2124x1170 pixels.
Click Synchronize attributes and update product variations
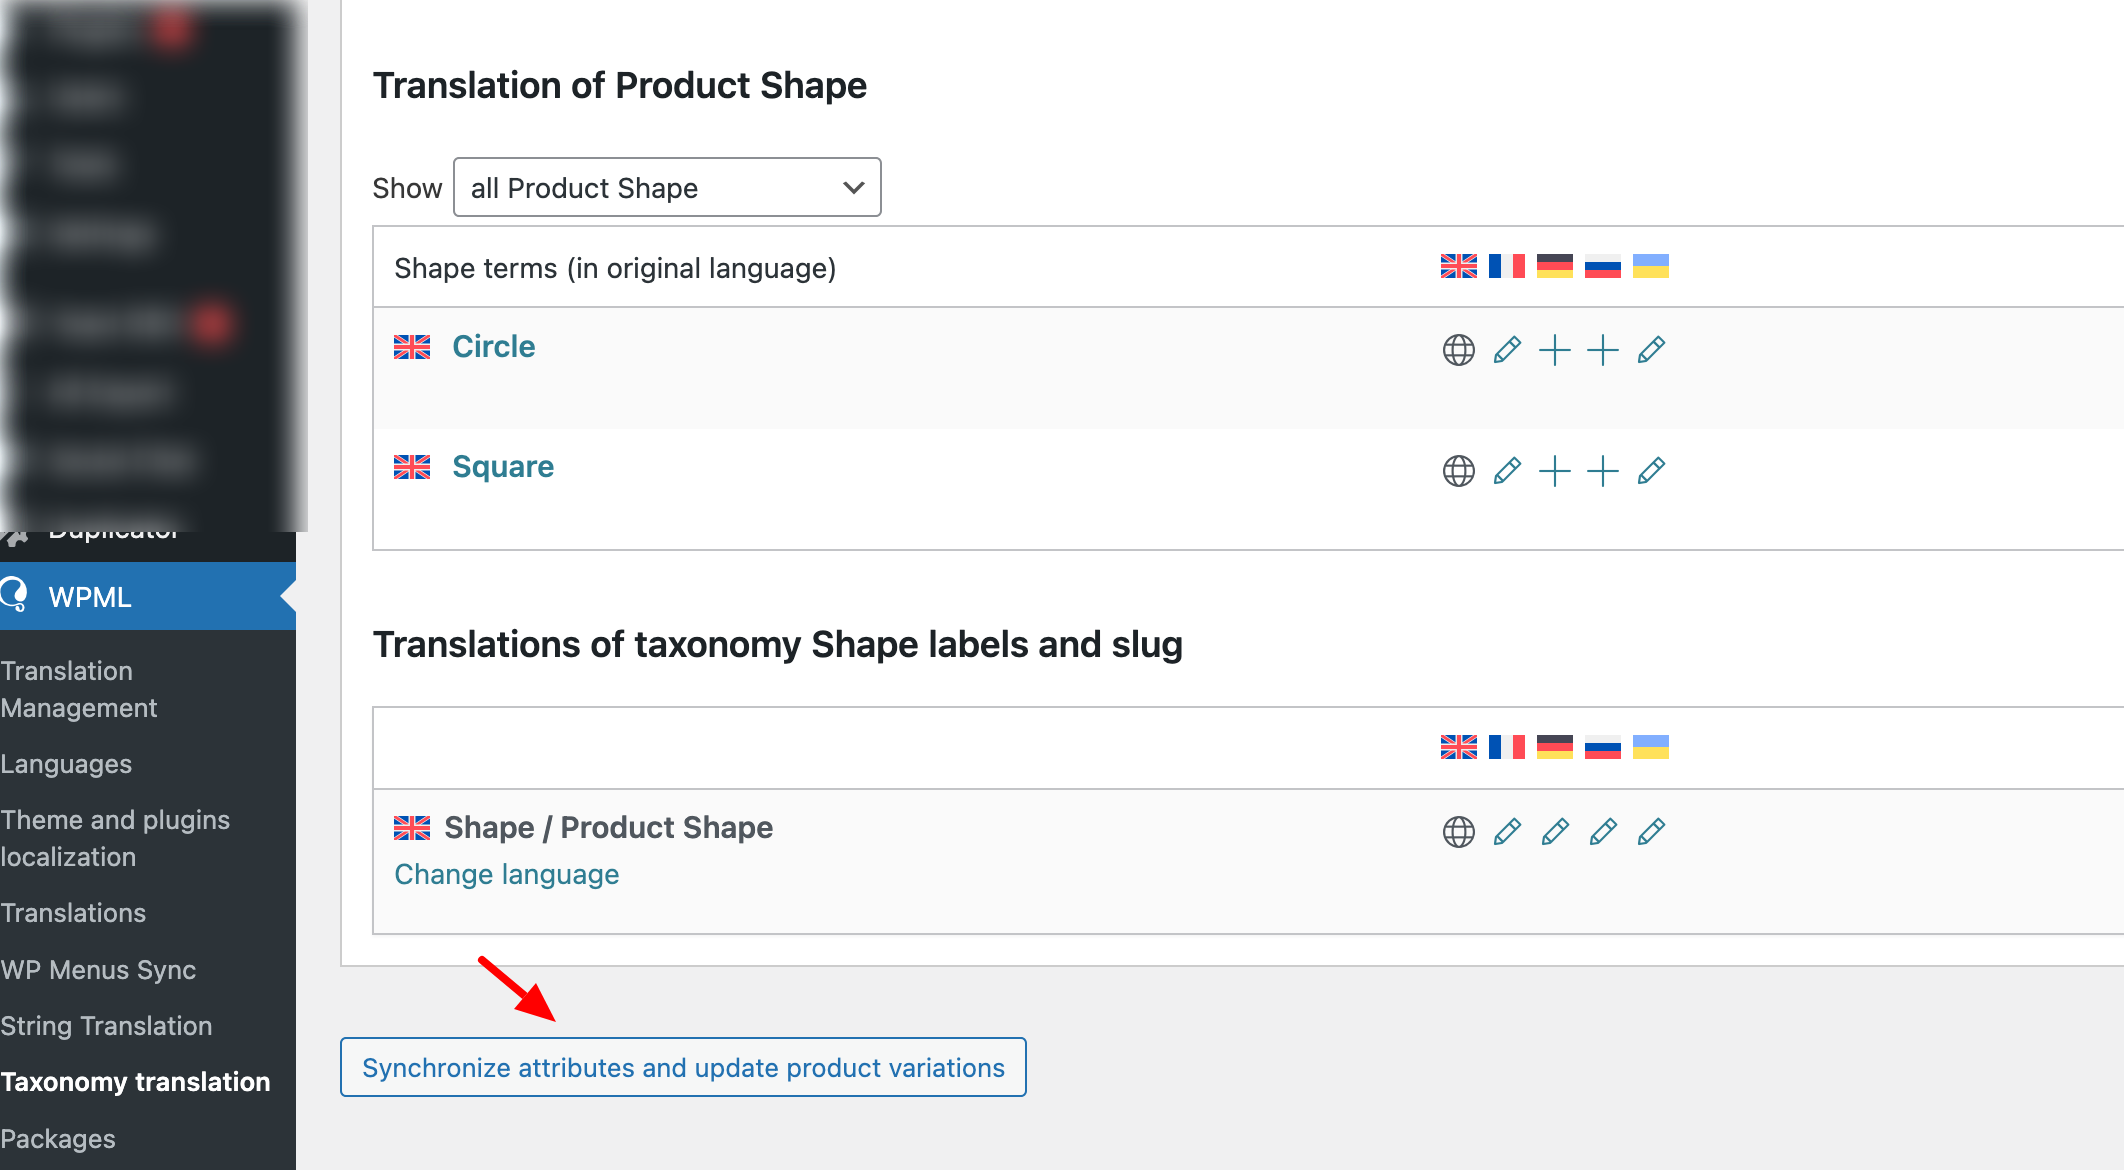tap(683, 1067)
